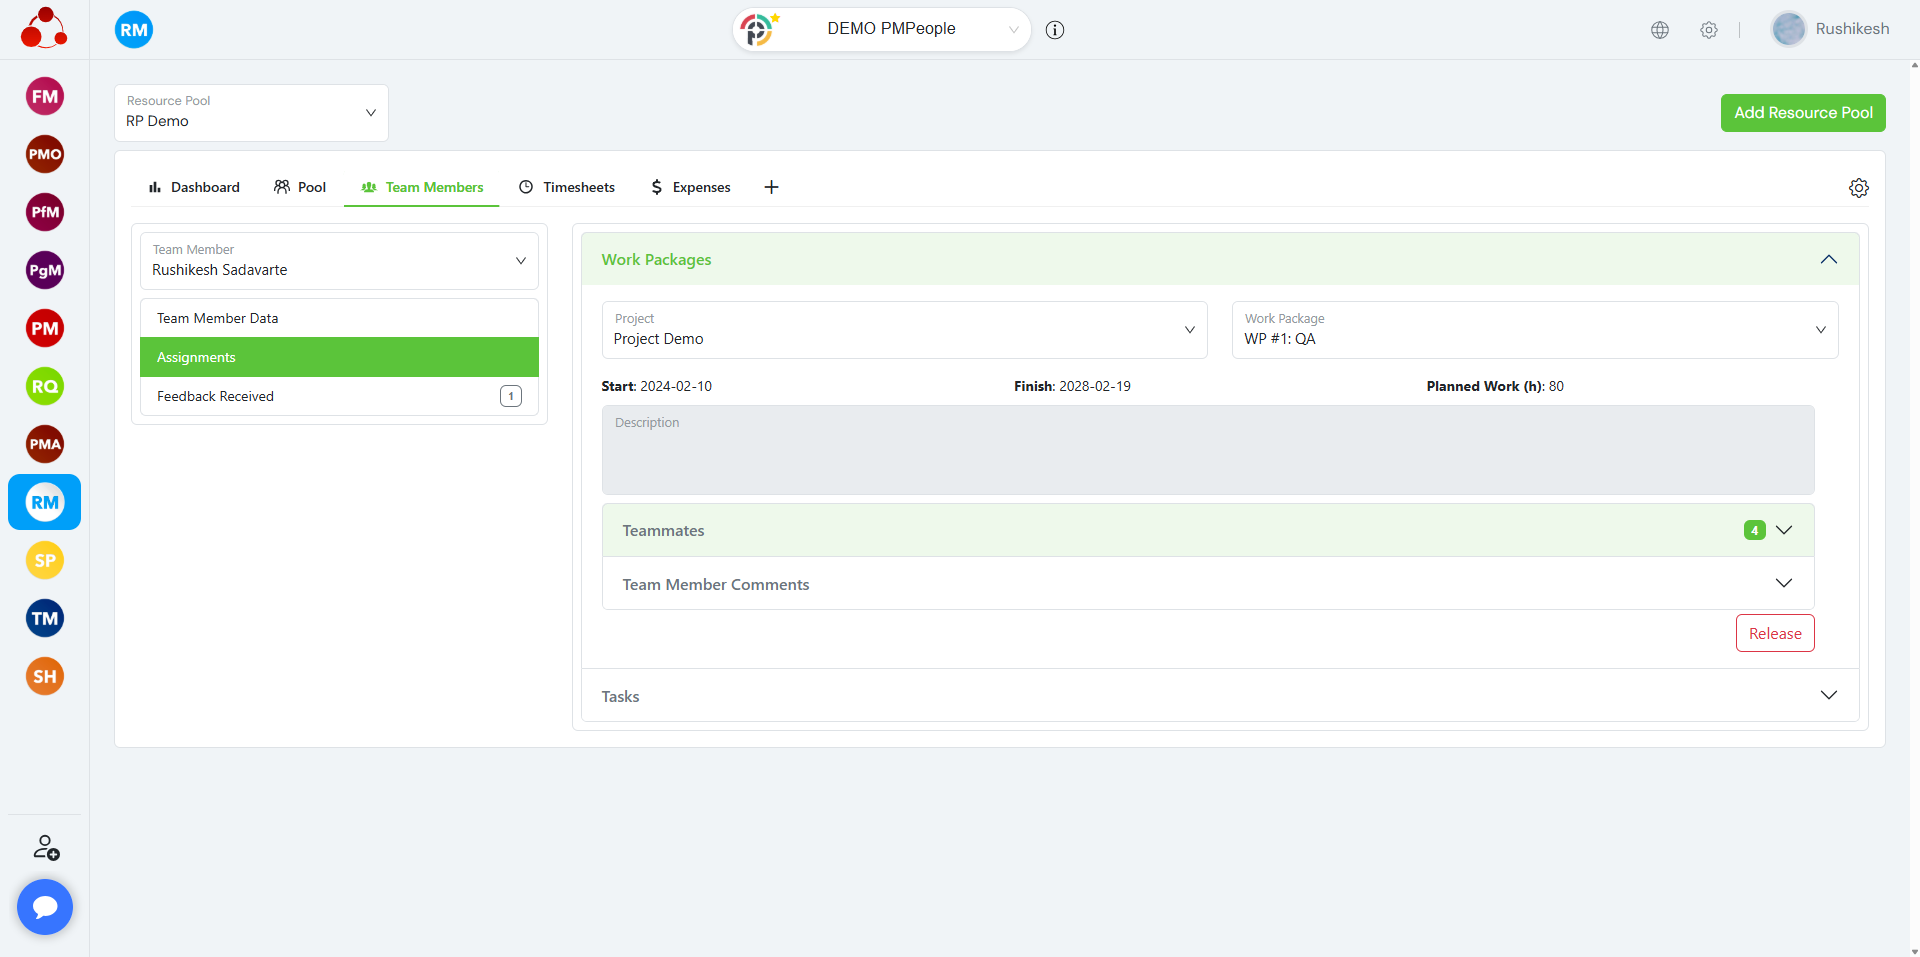Click the Release button
The width and height of the screenshot is (1920, 957).
[x=1775, y=633]
